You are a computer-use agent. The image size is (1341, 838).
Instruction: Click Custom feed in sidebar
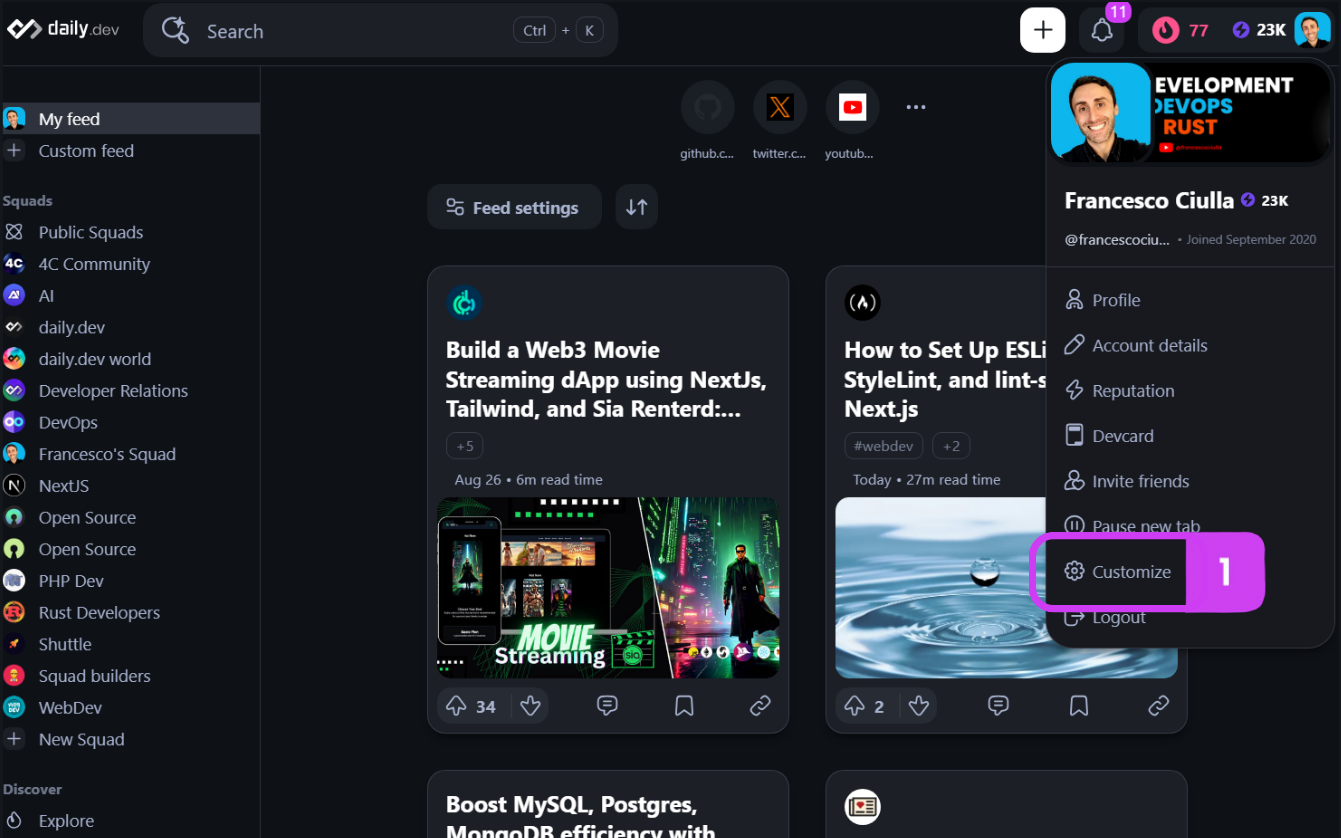pyautogui.click(x=130, y=151)
